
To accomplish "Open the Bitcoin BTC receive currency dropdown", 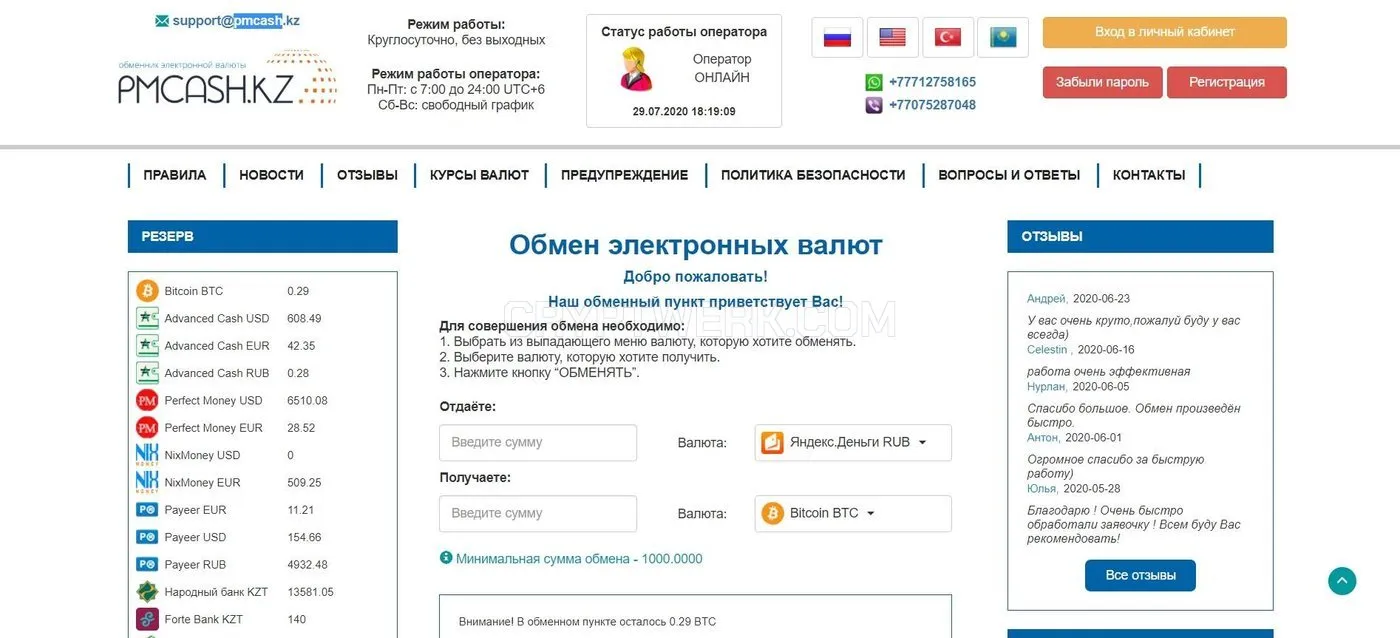I will click(853, 513).
